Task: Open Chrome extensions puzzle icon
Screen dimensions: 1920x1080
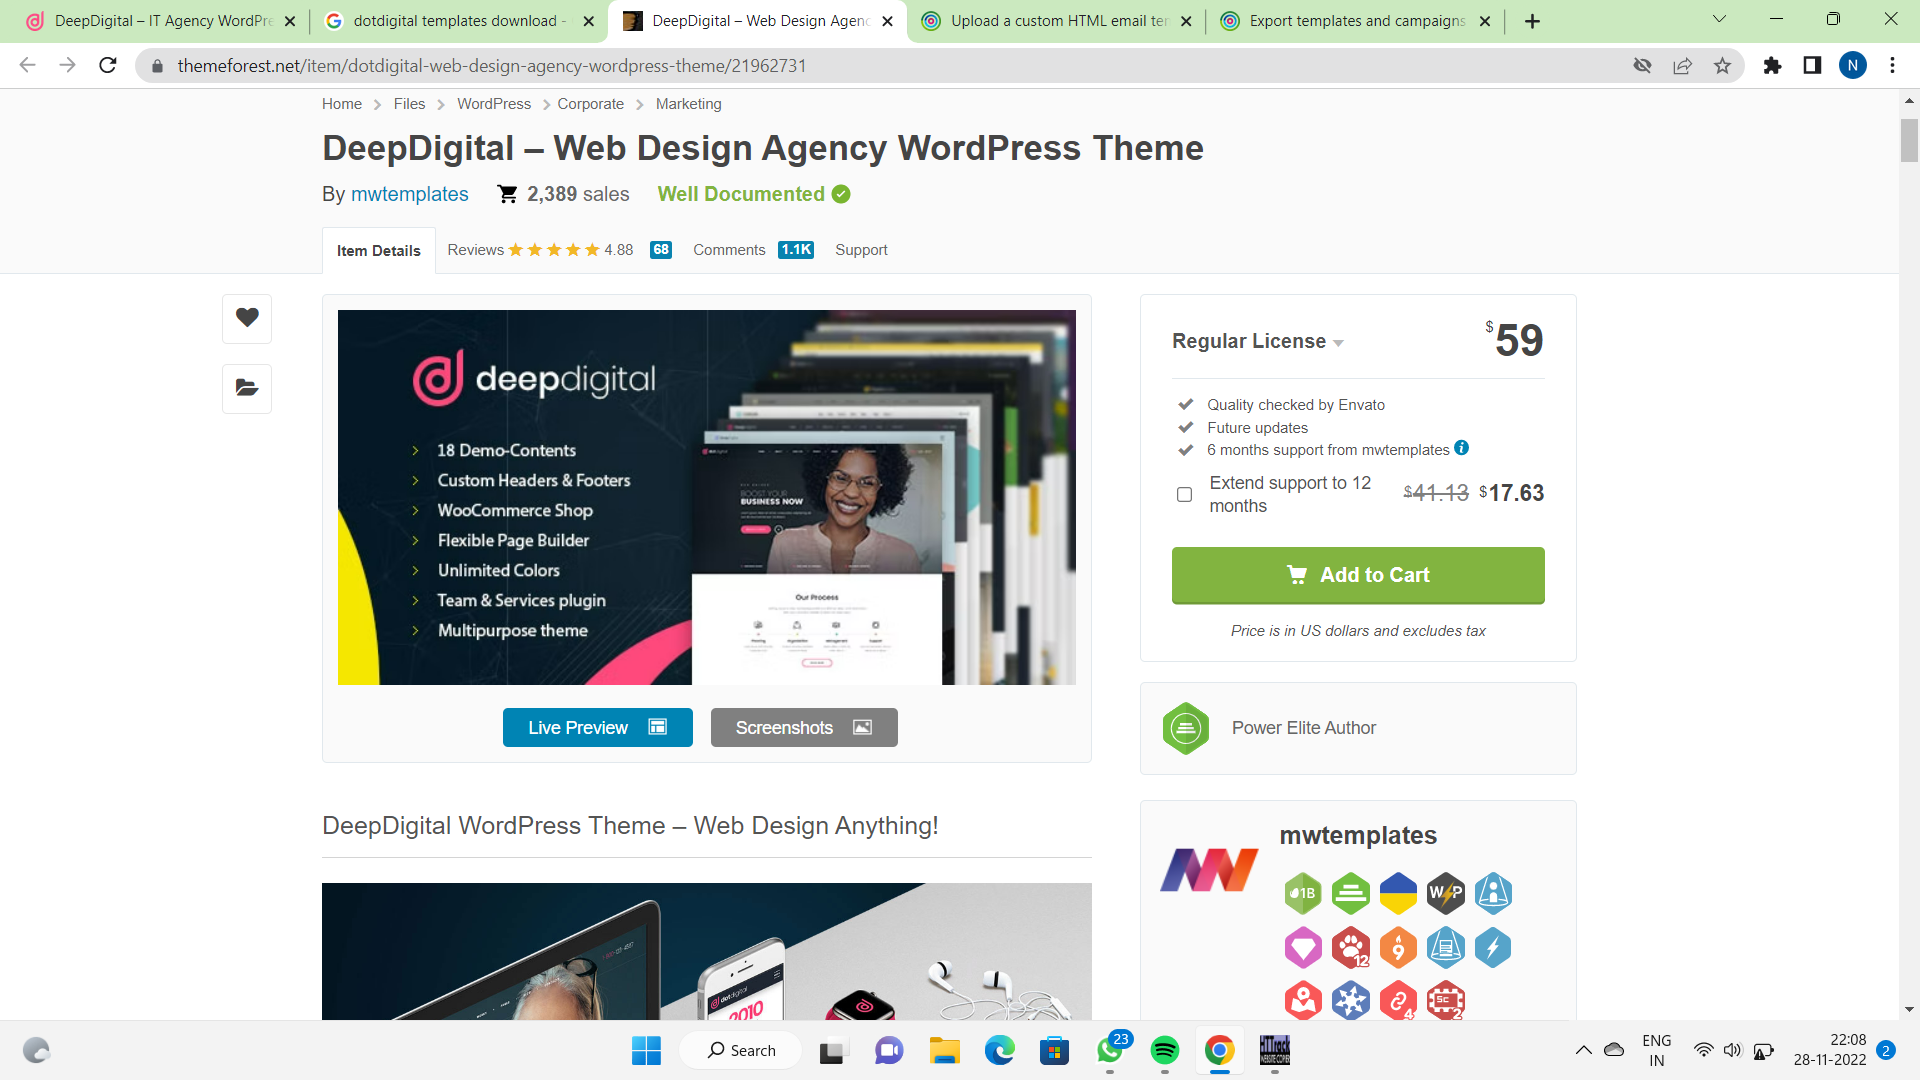Action: click(1772, 65)
